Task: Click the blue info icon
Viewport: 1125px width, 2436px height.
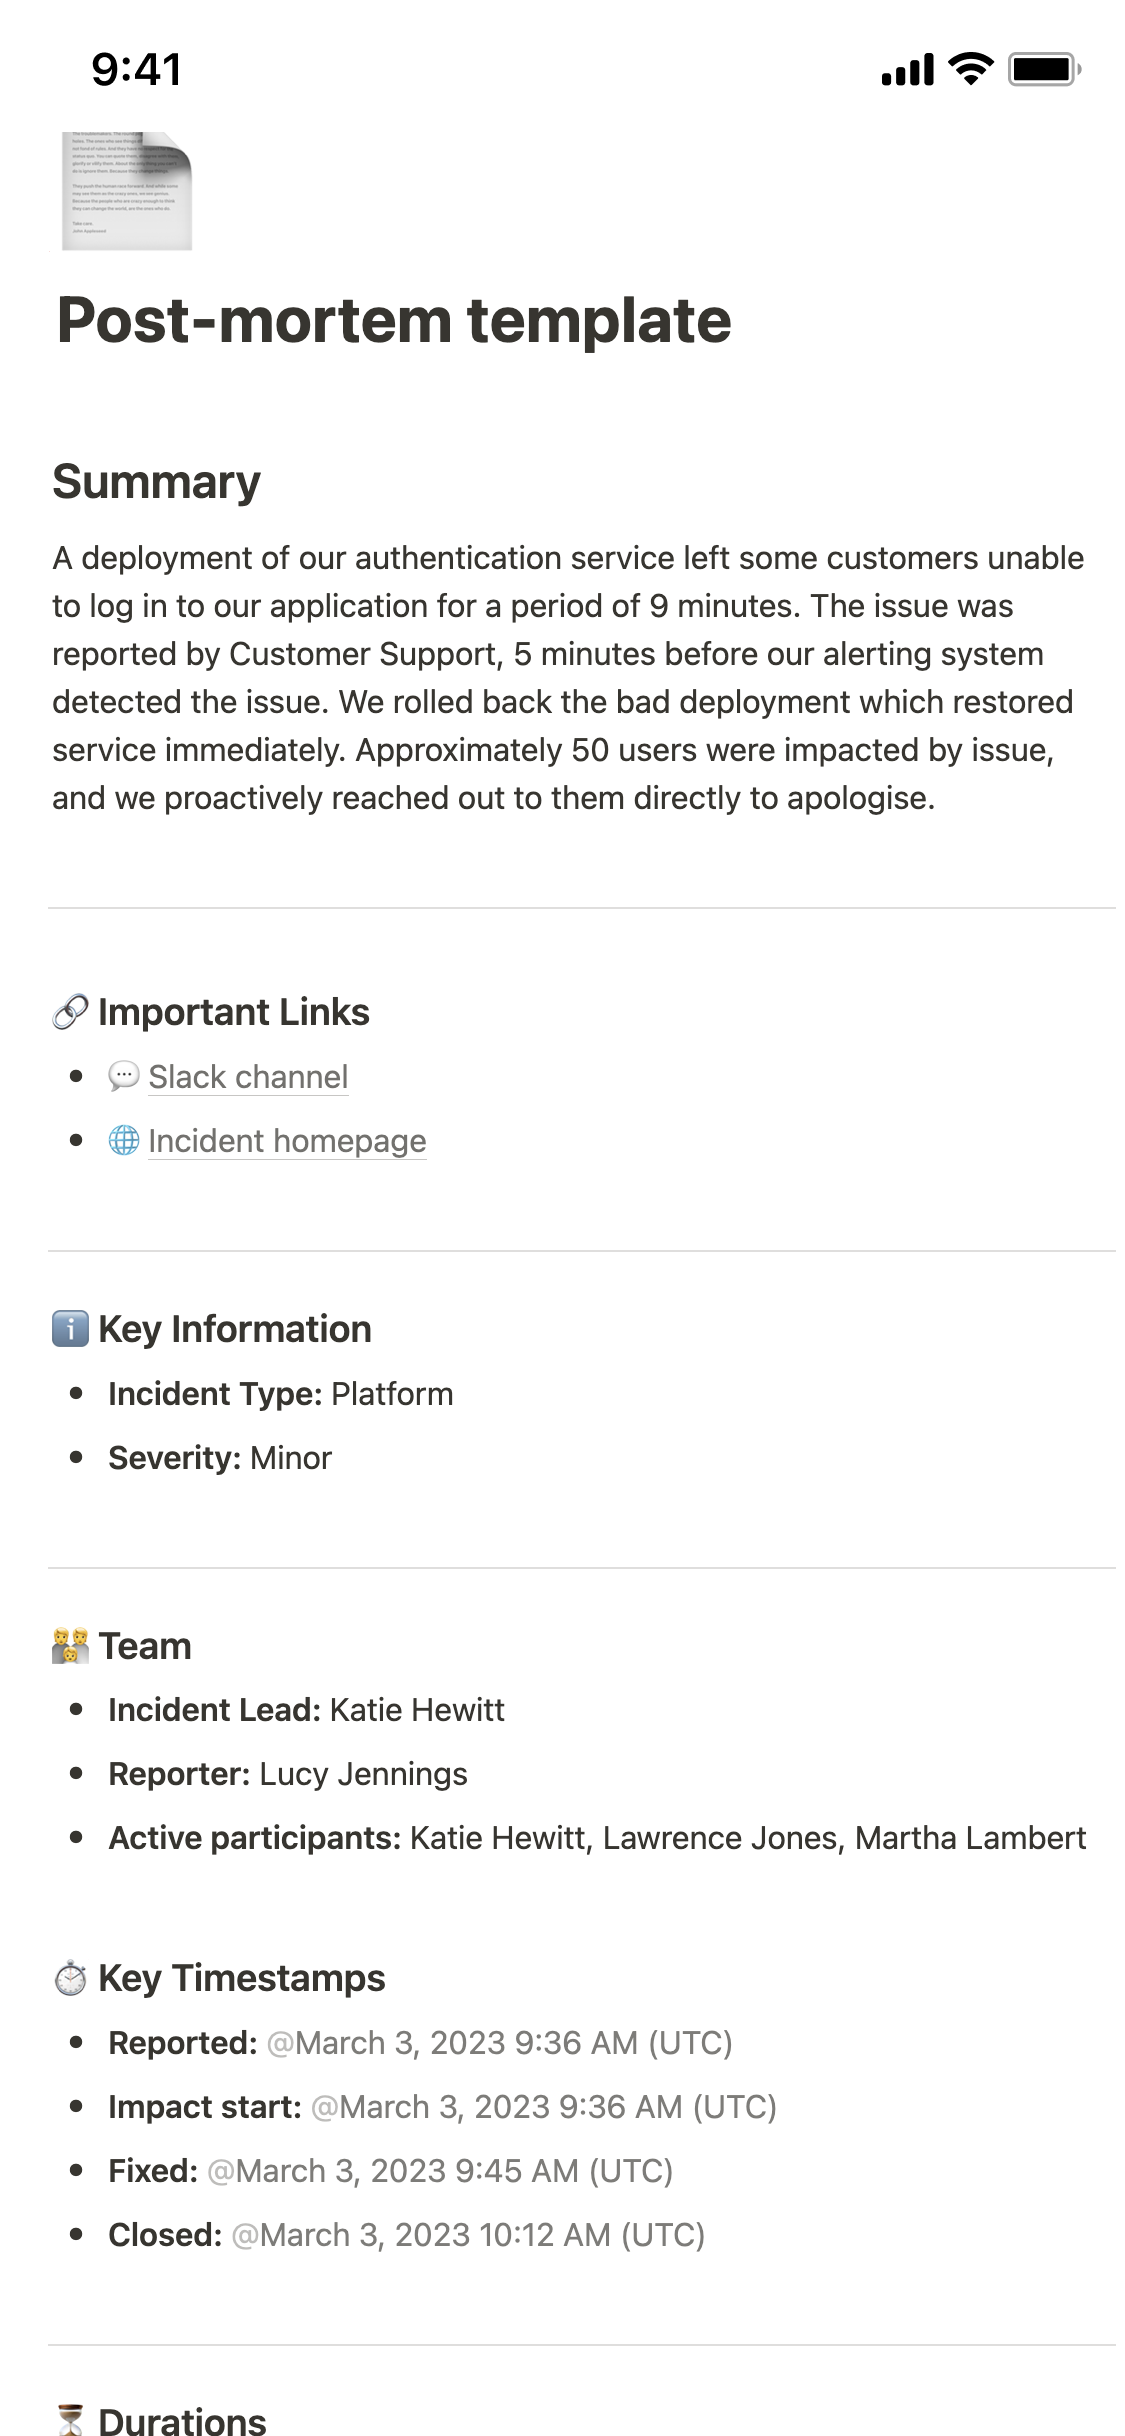Action: [x=70, y=1329]
